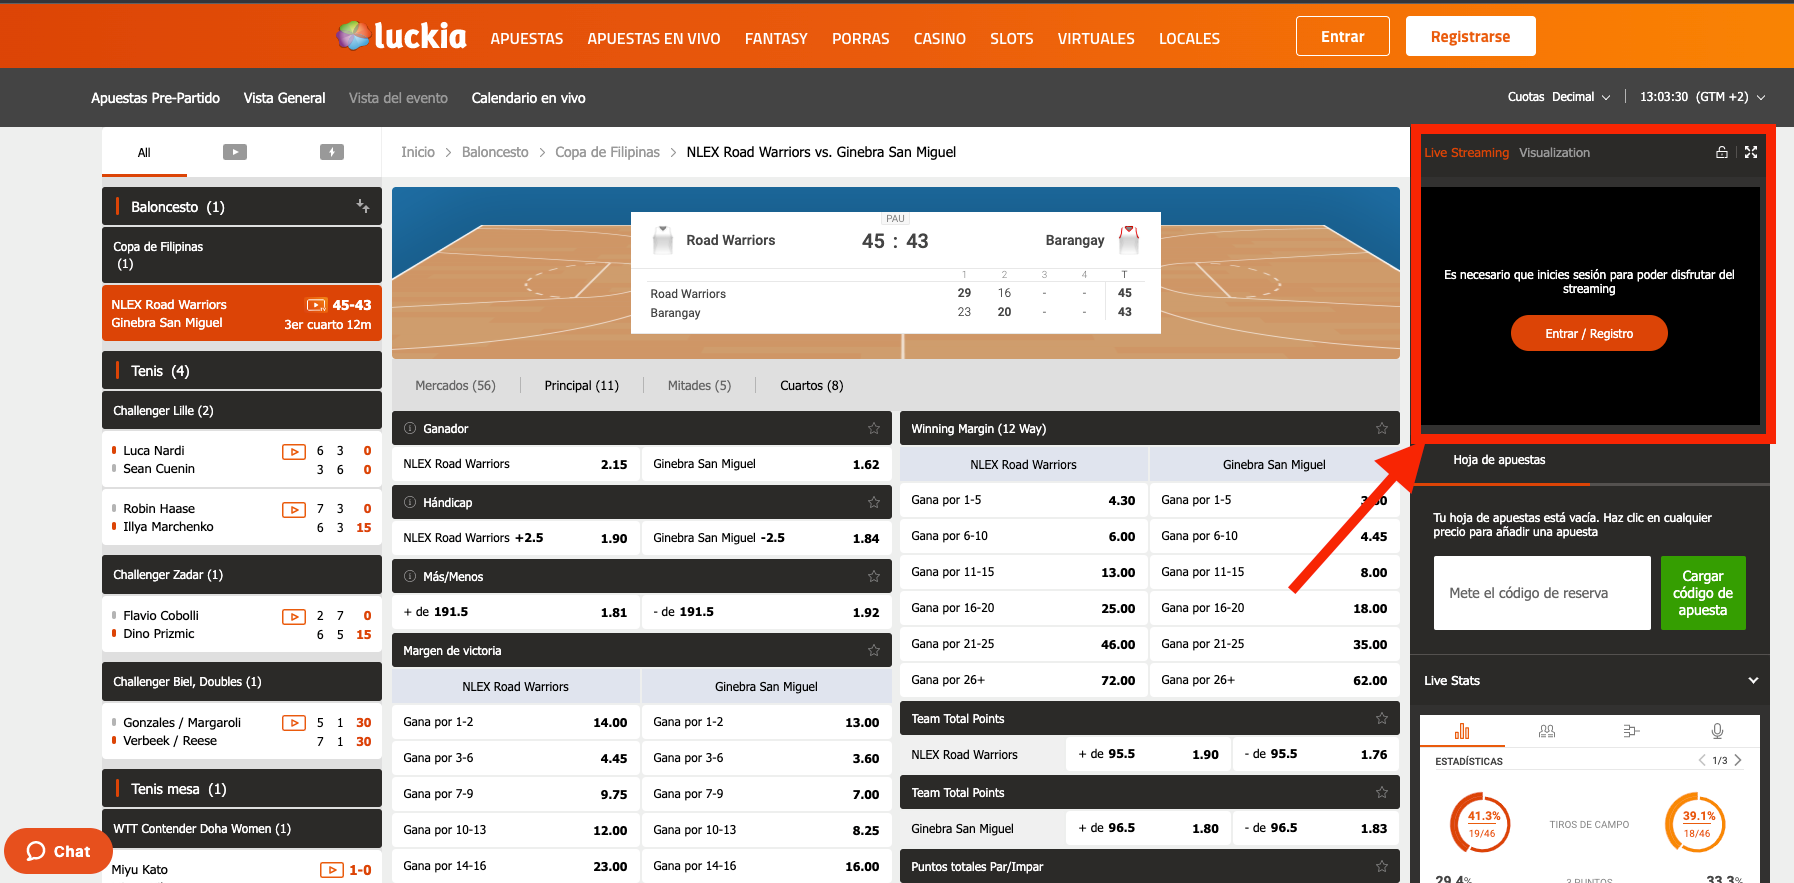
Task: Open the time zone GTM +2 dropdown
Action: coord(1703,97)
